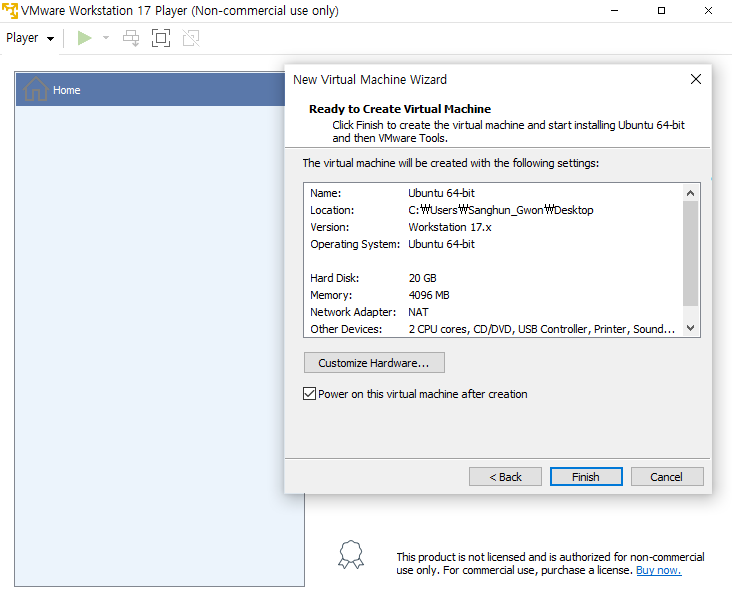The width and height of the screenshot is (732, 599).
Task: Select the Memory 4096 MB row
Action: click(x=493, y=295)
